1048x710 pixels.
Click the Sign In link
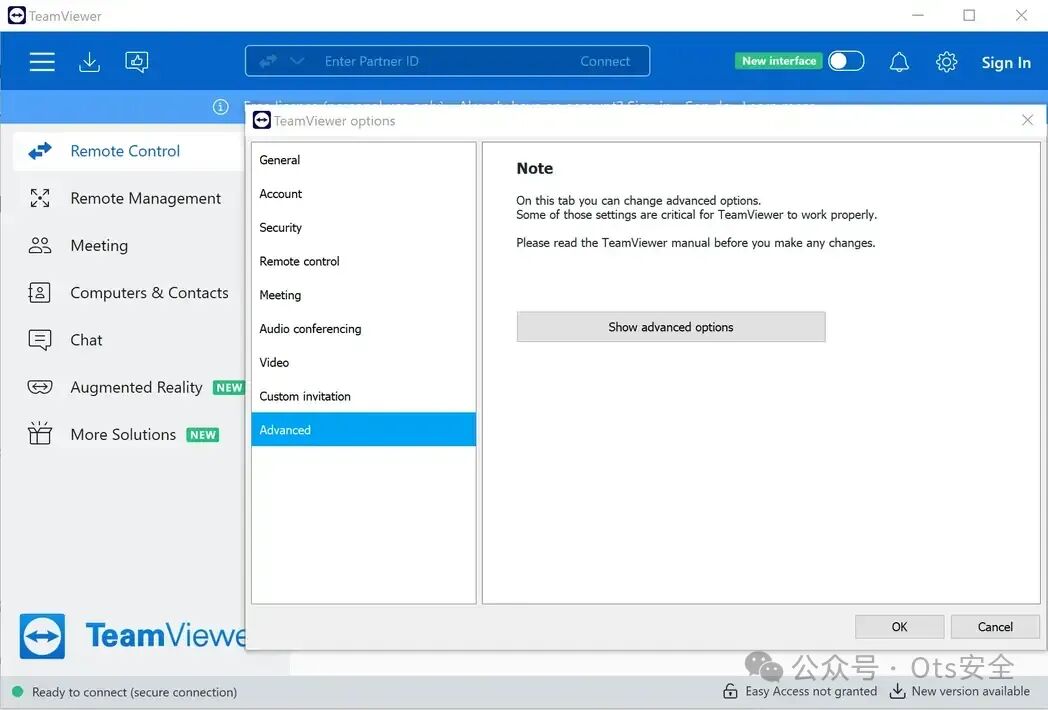pyautogui.click(x=1006, y=62)
